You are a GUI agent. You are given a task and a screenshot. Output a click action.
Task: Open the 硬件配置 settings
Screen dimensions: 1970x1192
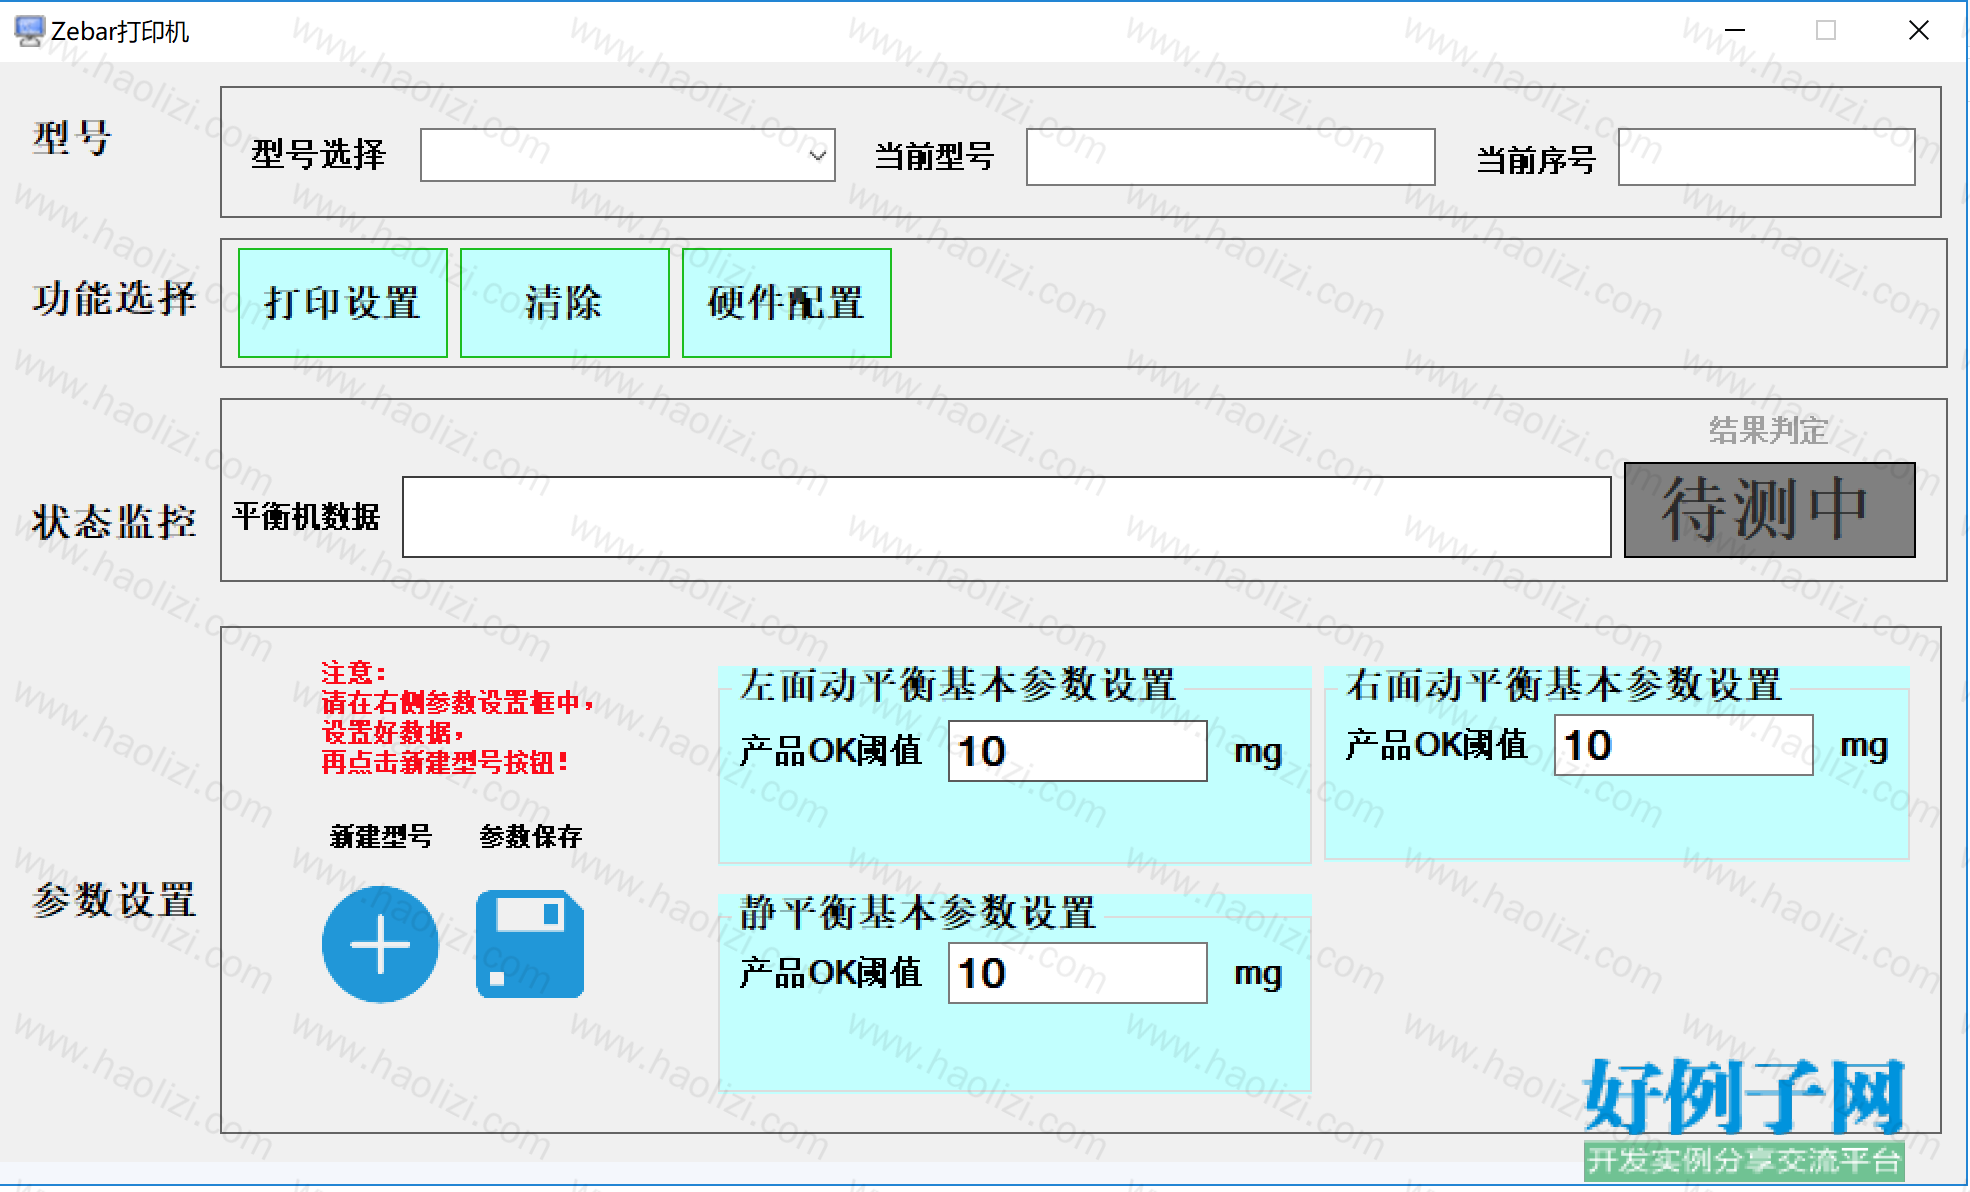786,303
